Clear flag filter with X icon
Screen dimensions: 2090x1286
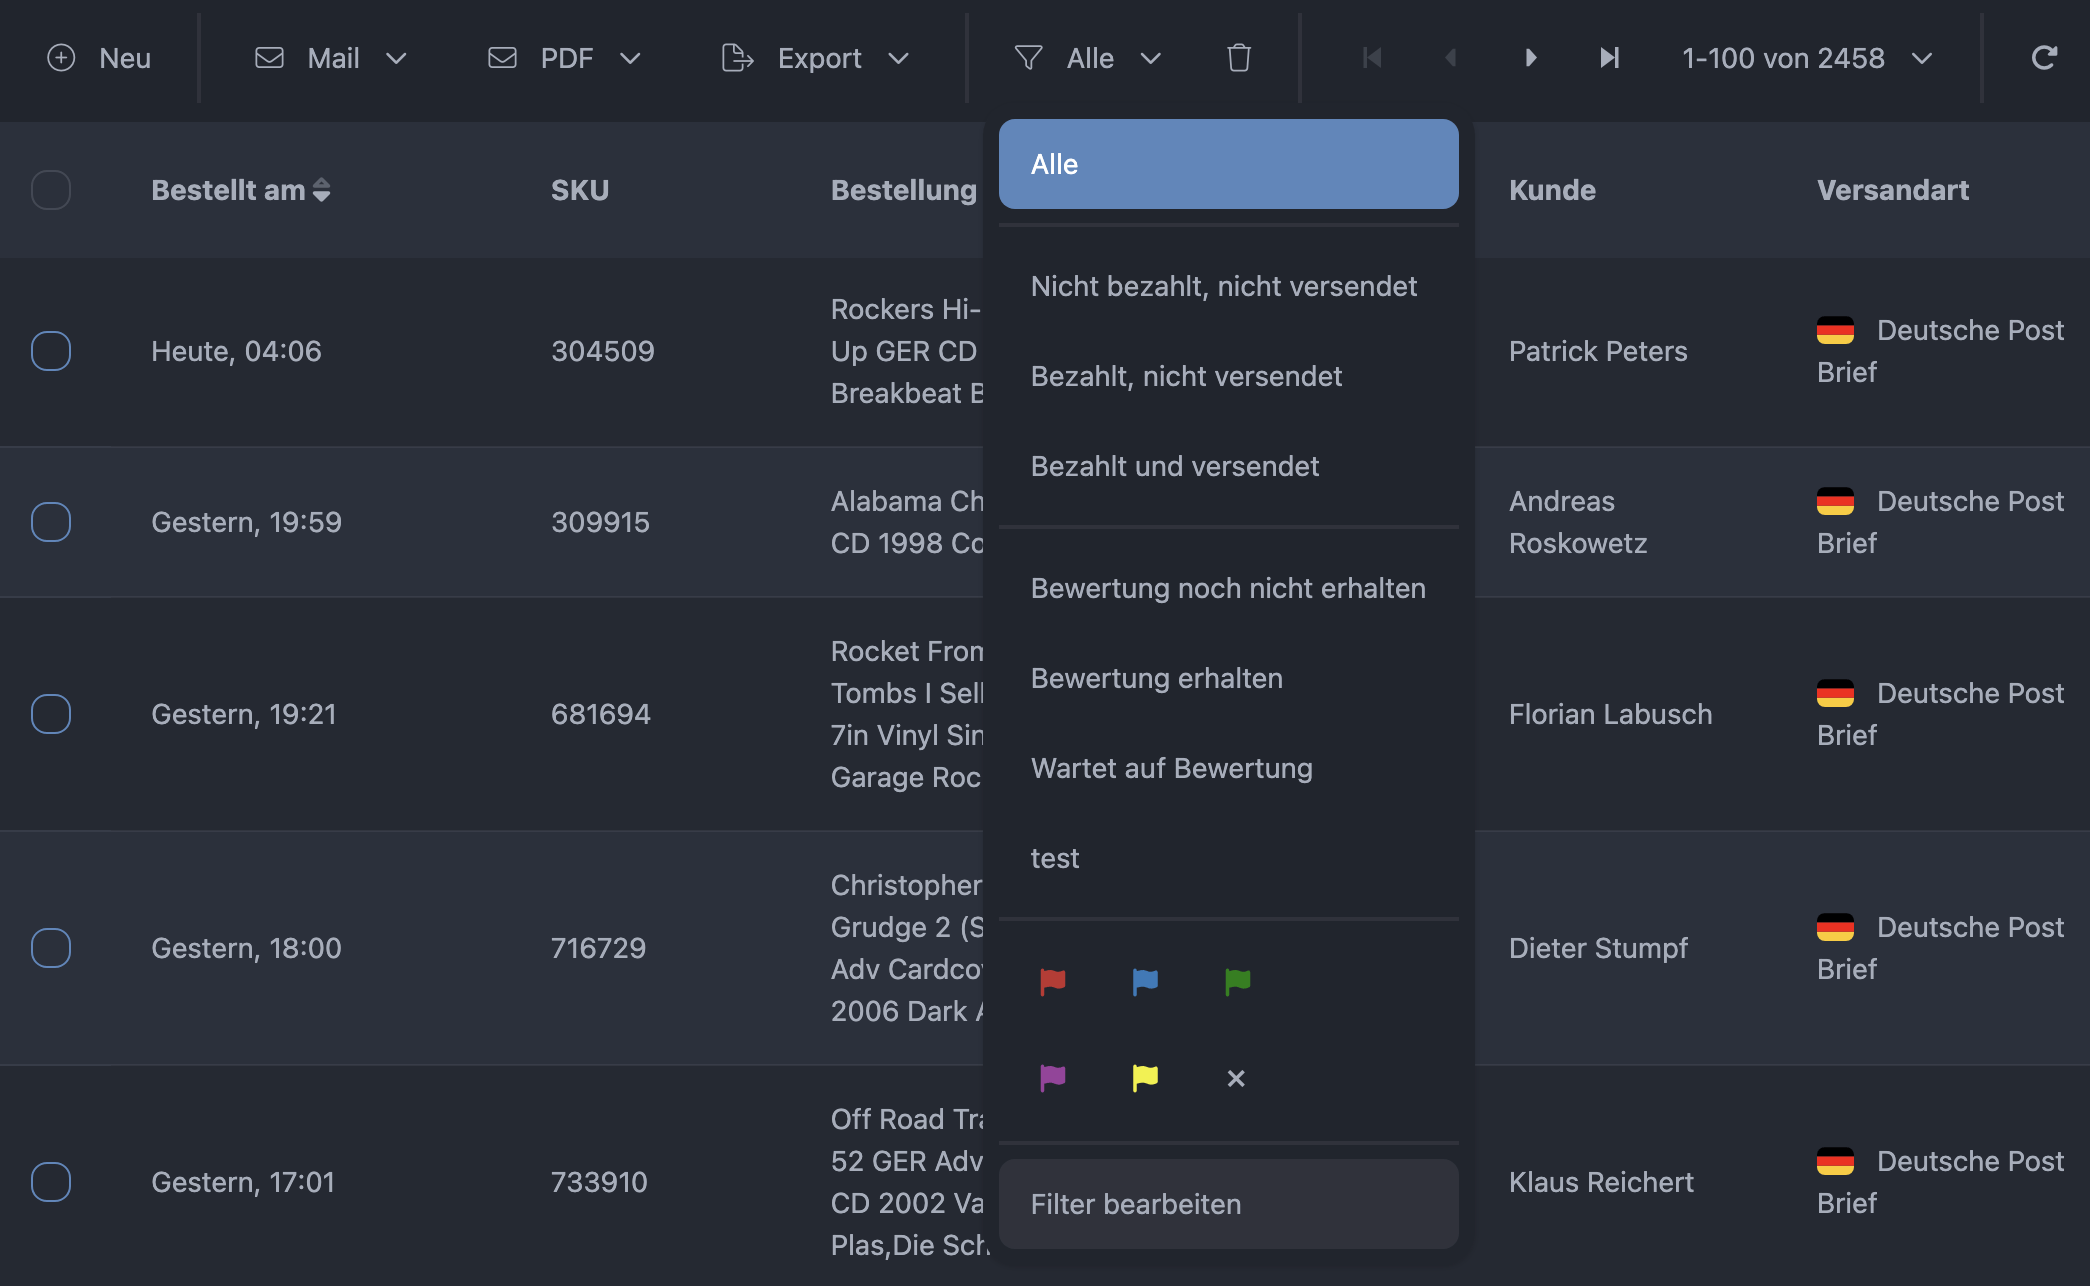click(x=1236, y=1078)
